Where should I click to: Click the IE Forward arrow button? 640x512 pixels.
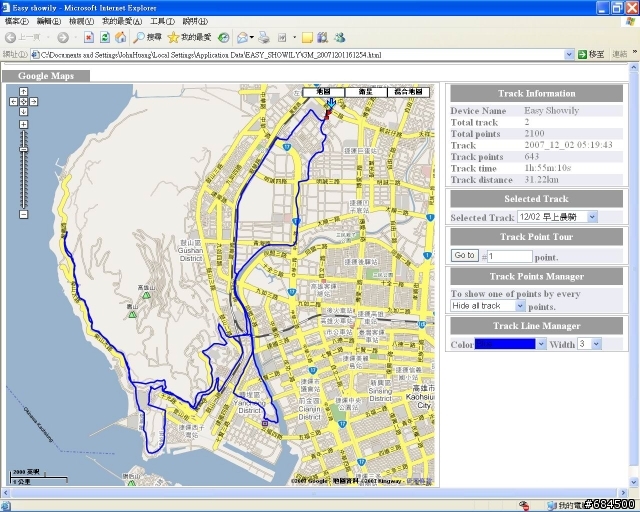[x=62, y=38]
